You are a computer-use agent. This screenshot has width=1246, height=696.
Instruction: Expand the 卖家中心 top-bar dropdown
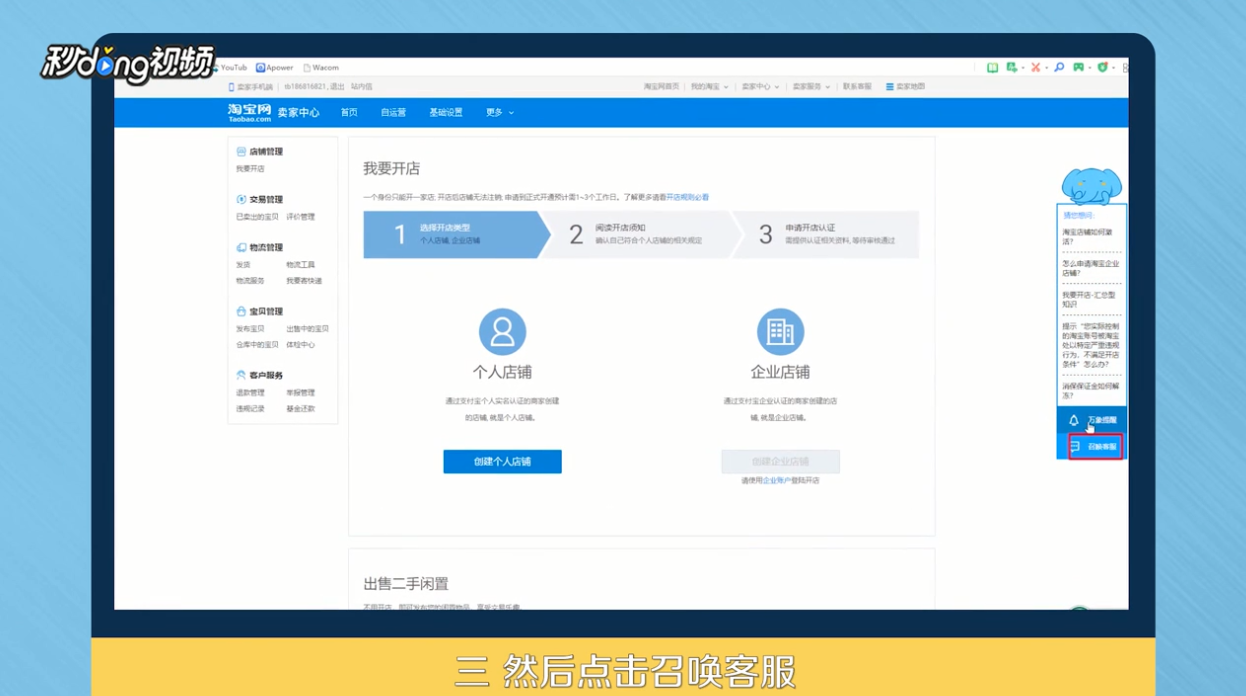tap(760, 87)
